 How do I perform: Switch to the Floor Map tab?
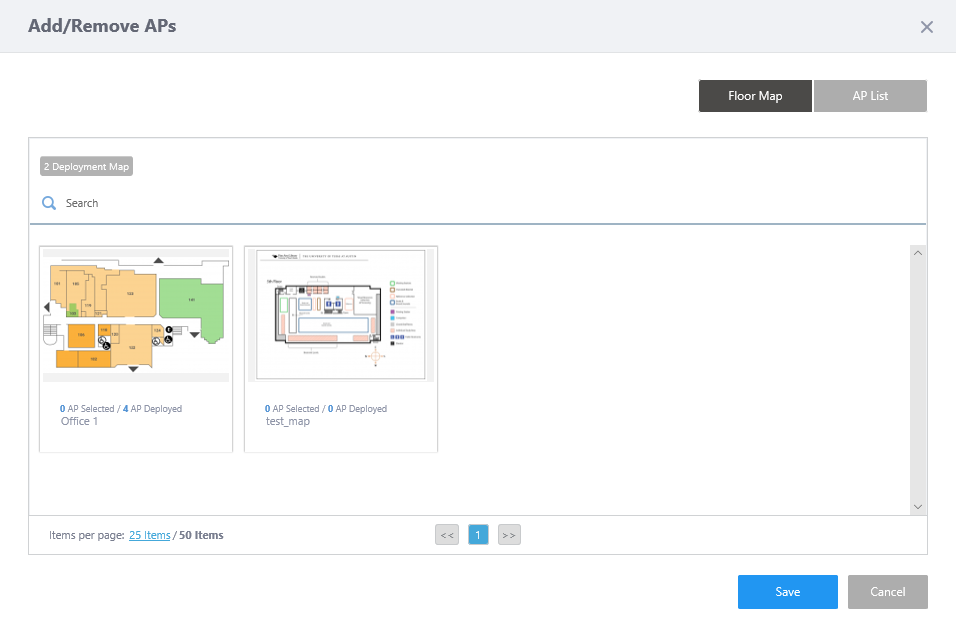pos(755,96)
